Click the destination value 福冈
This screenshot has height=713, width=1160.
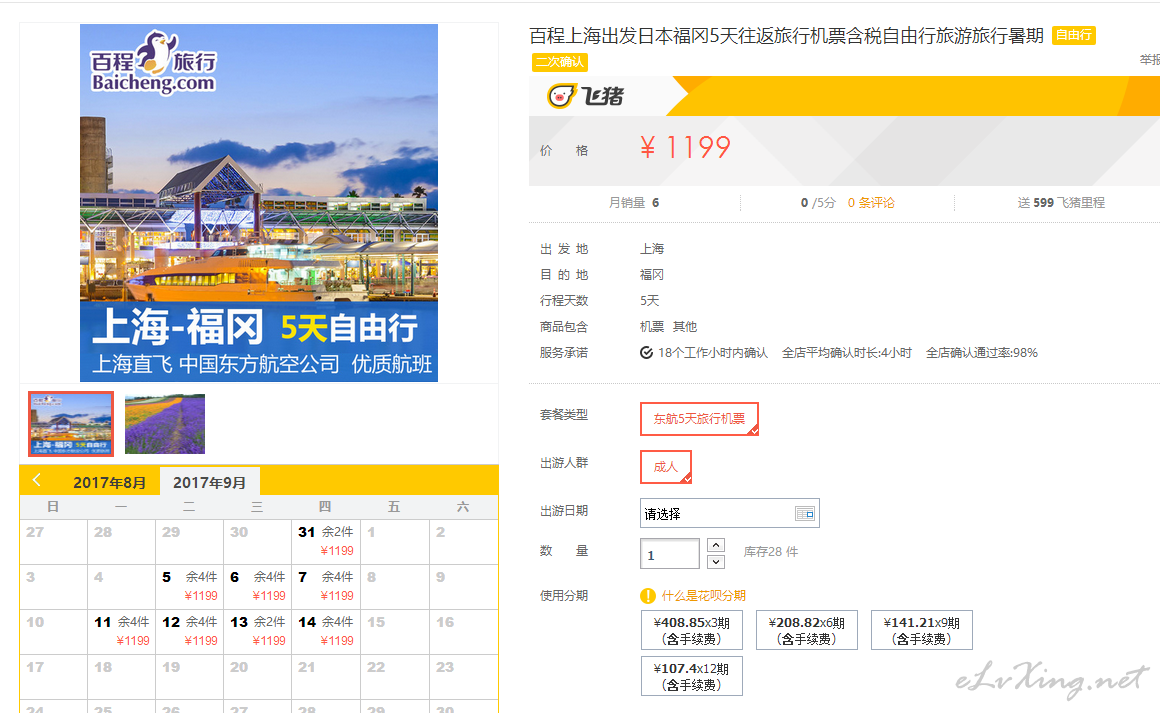[x=652, y=274]
